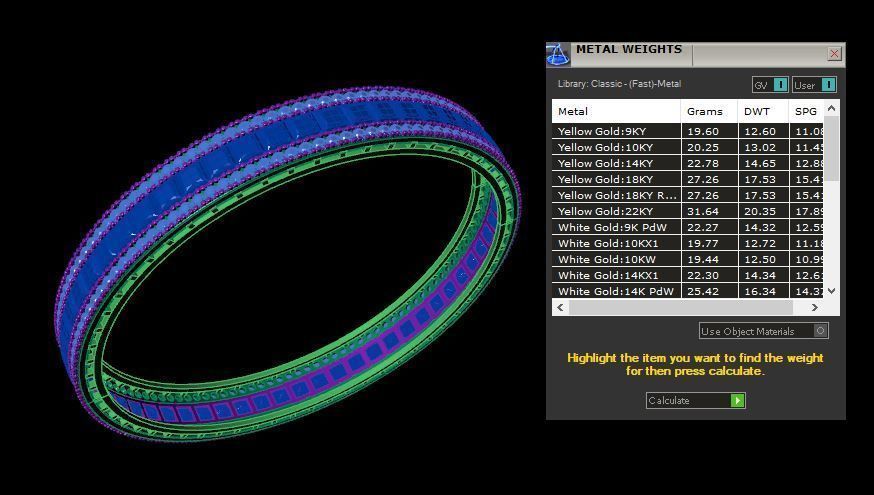Select the White Gold:14K PdW row

pos(688,291)
